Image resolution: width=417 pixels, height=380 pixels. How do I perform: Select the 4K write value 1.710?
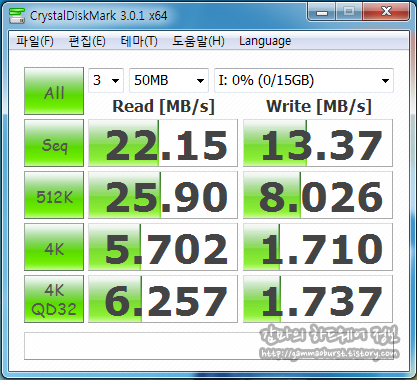(318, 247)
